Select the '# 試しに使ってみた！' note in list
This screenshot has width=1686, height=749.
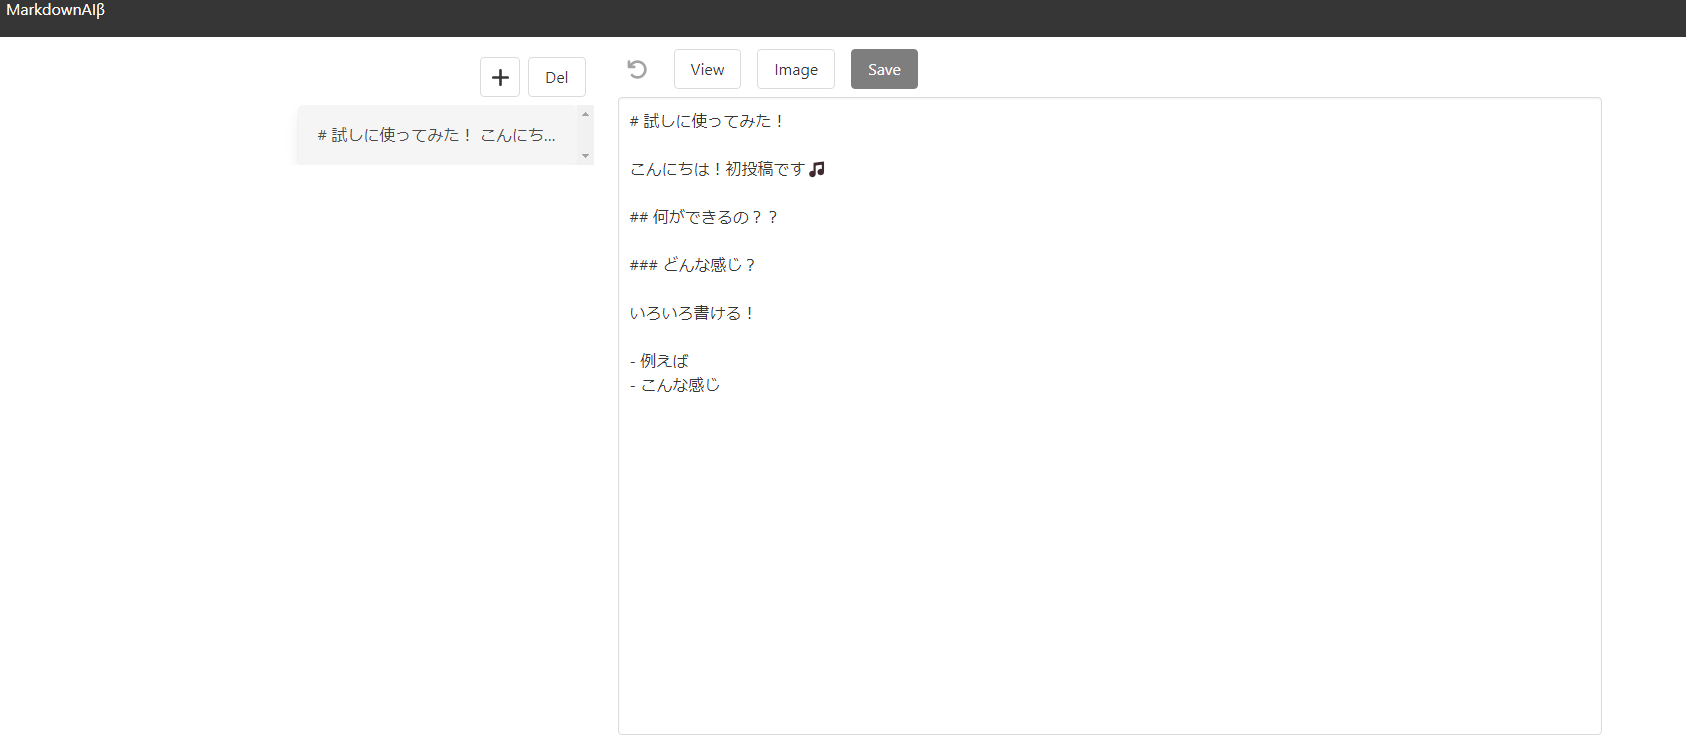(438, 135)
